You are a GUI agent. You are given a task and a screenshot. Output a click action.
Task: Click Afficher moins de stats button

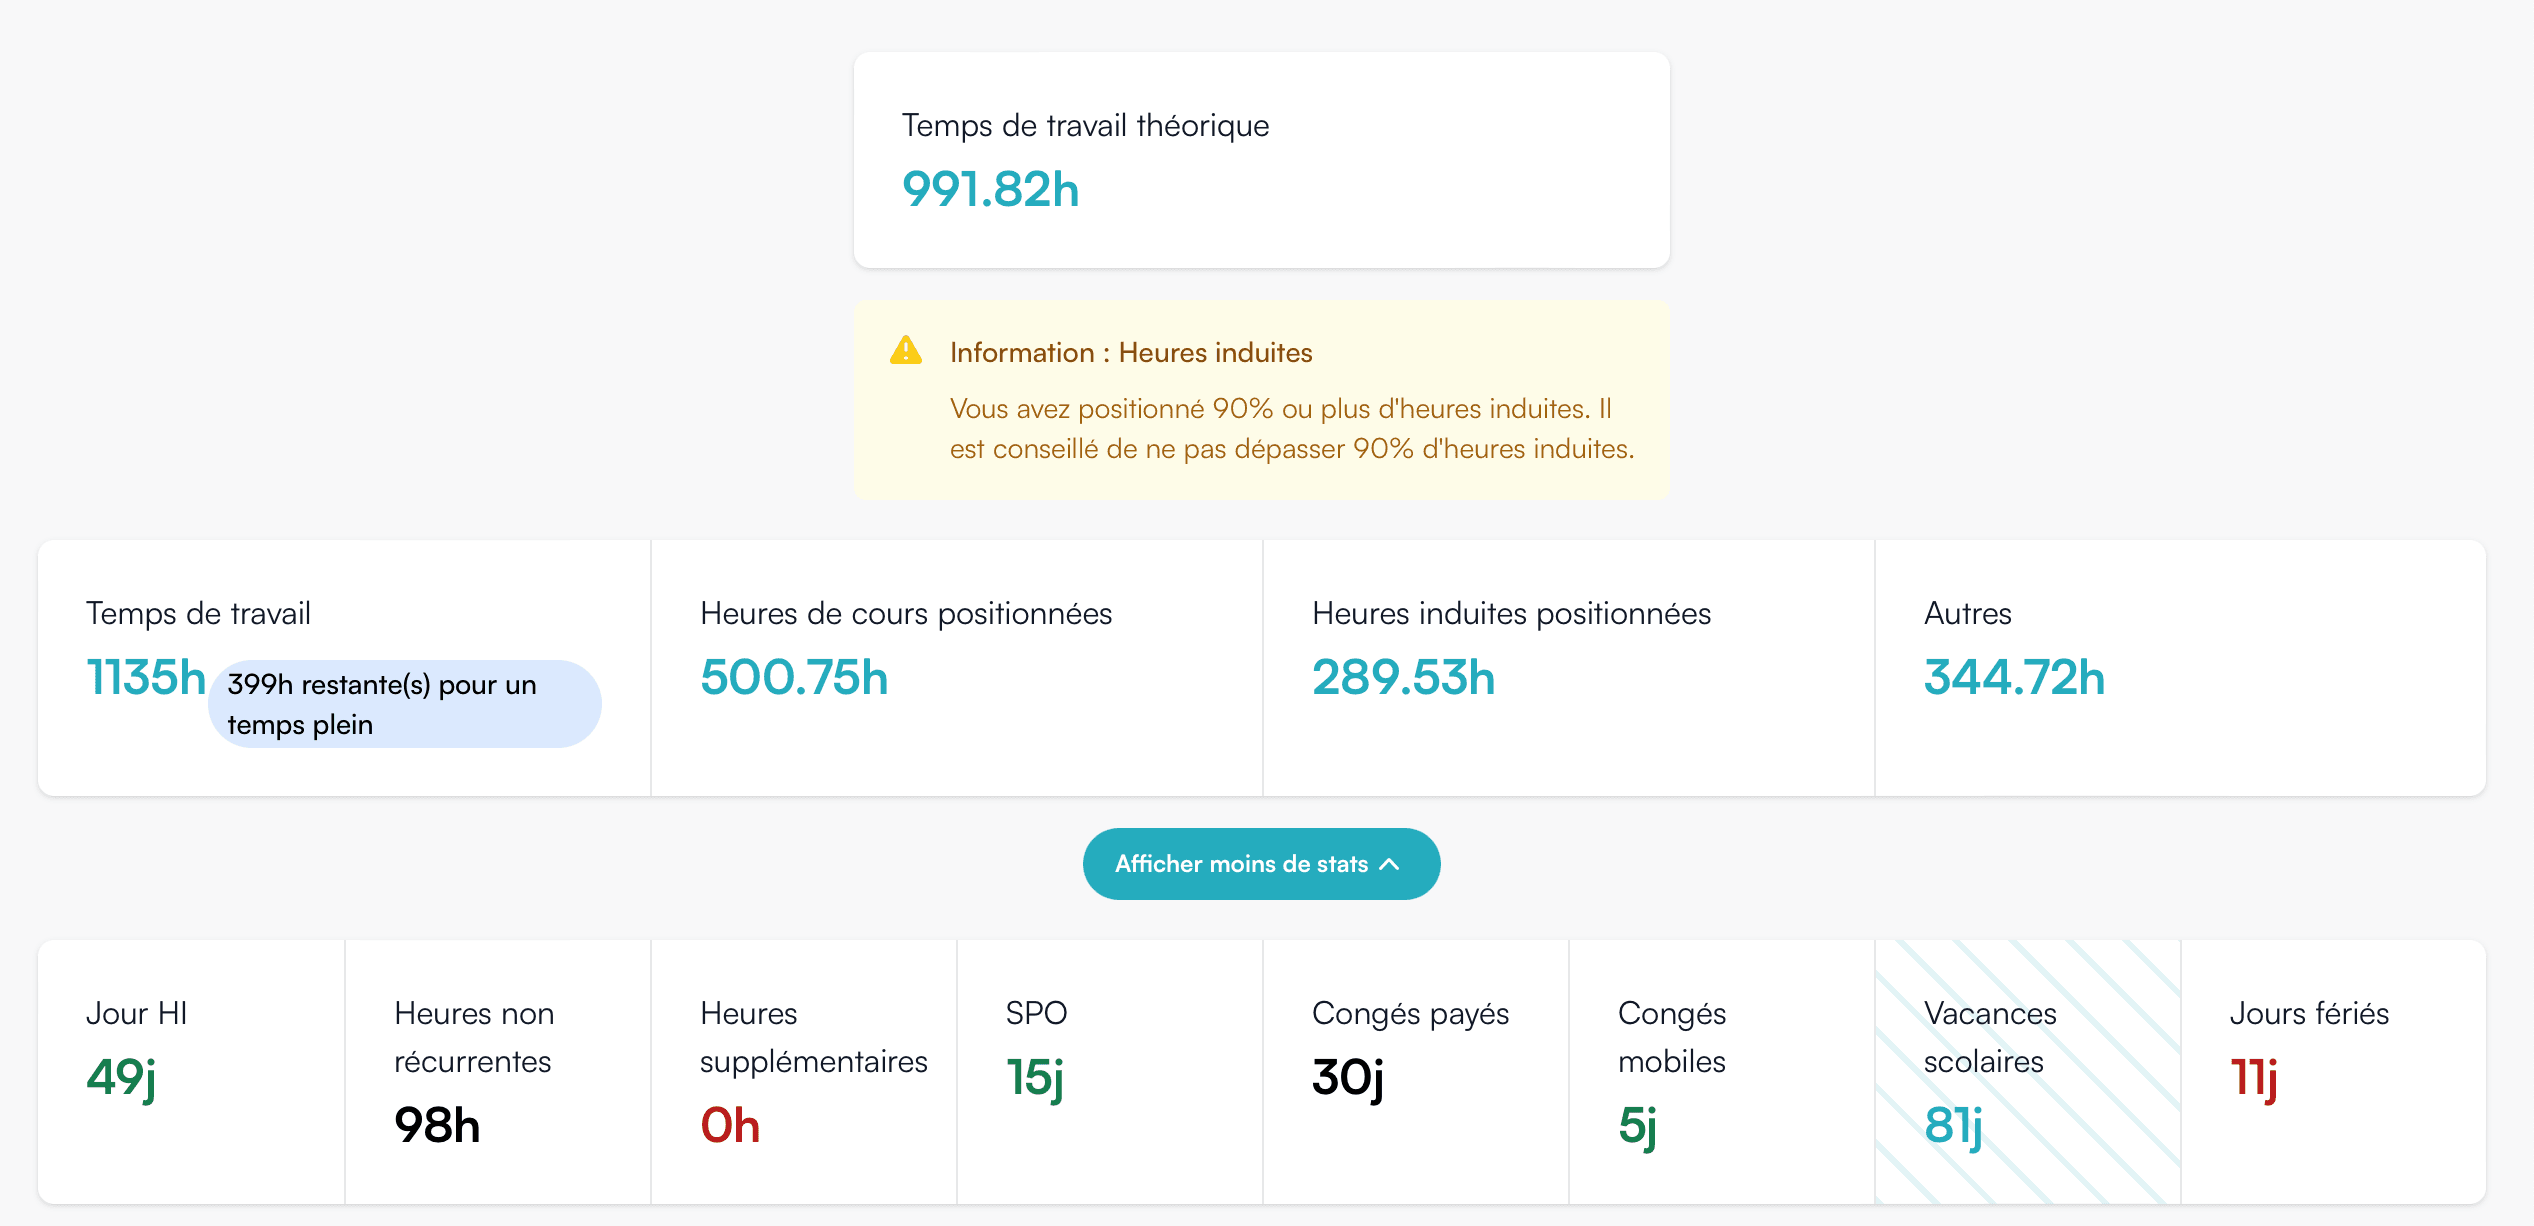point(1261,864)
